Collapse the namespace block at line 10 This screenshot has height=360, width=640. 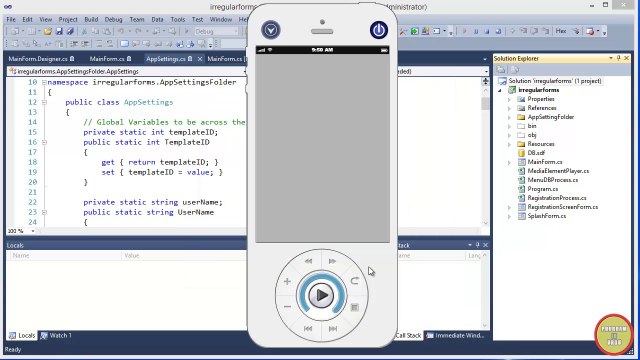[44, 82]
